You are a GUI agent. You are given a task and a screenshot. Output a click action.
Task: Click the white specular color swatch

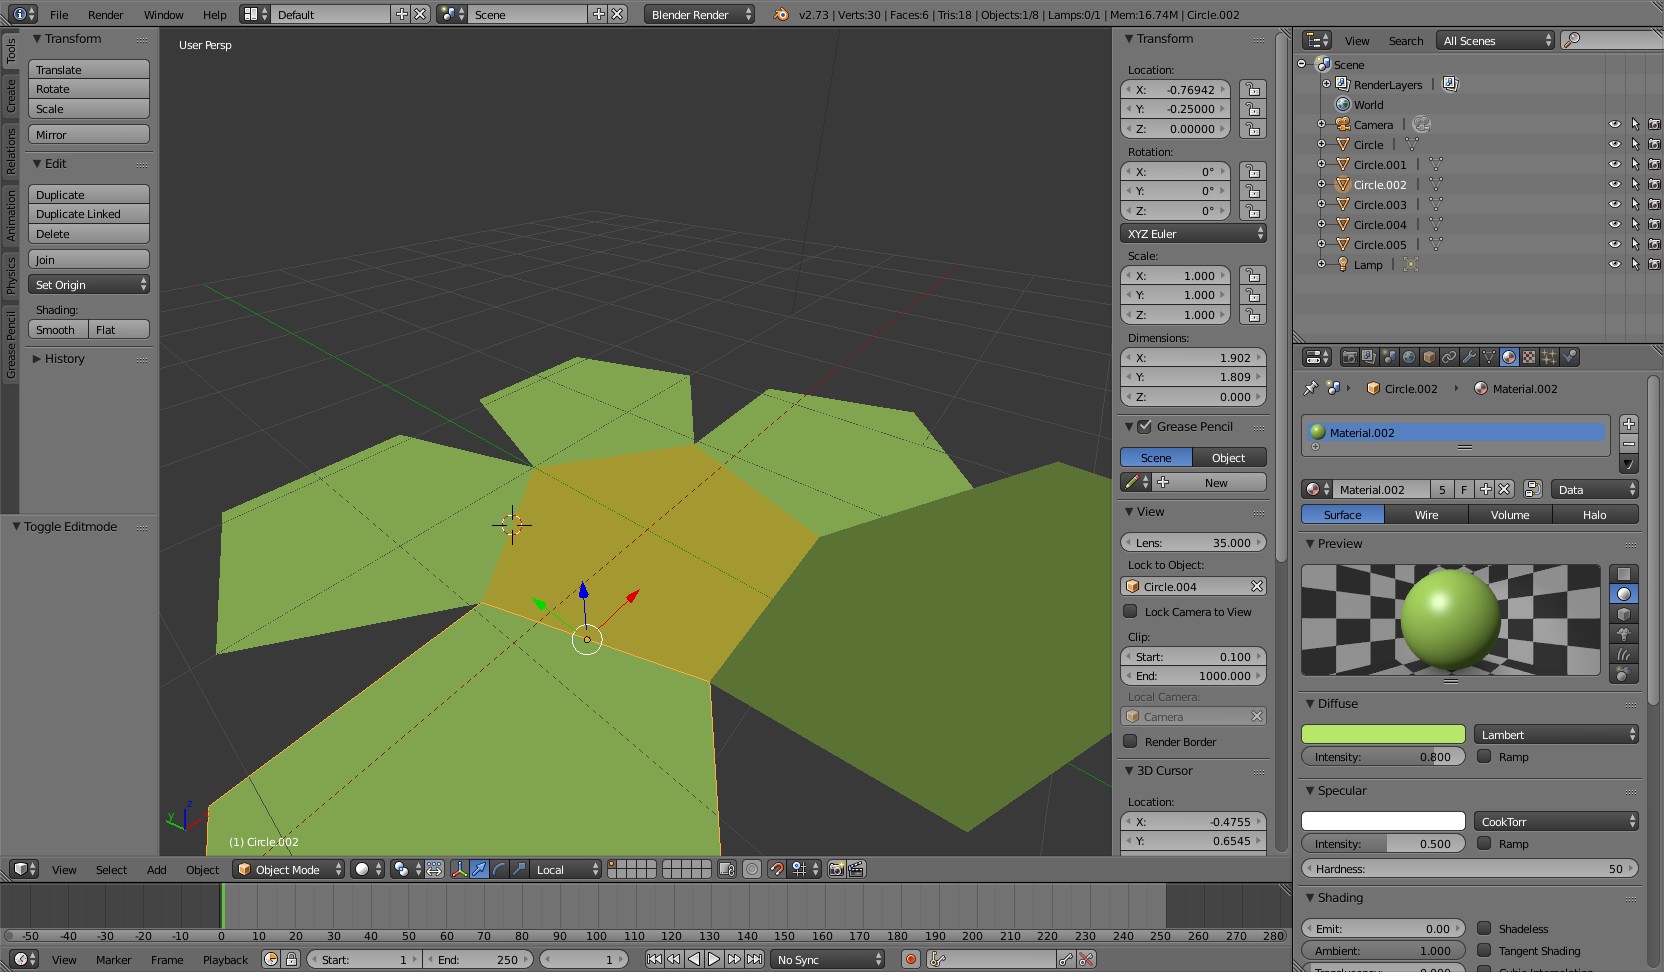1383,821
